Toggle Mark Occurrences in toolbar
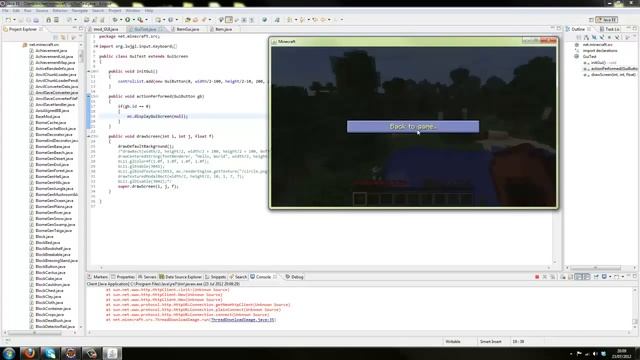Screen dimensions: 640x360 pos(229,20)
